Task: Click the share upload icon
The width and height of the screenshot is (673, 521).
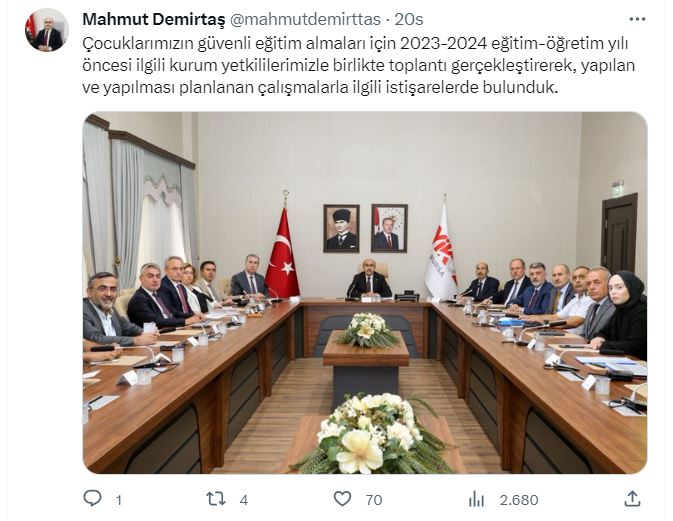Action: [x=632, y=499]
